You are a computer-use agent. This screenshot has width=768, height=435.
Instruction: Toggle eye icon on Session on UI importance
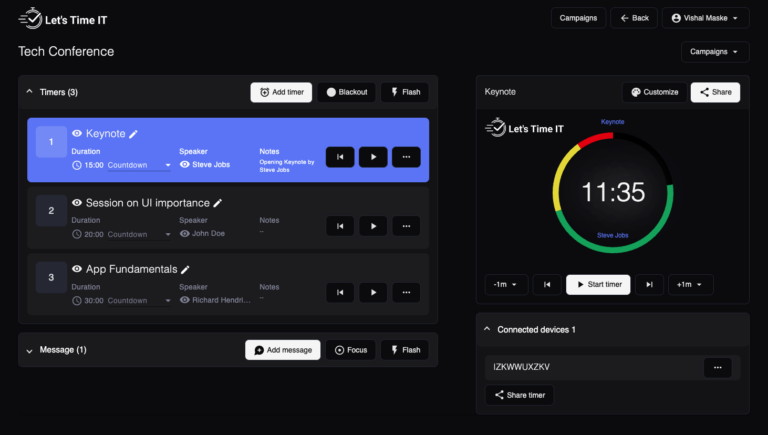click(77, 203)
